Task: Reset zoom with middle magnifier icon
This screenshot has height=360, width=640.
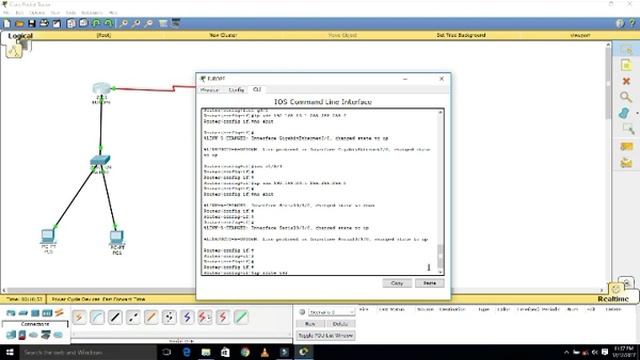Action: tap(136, 24)
